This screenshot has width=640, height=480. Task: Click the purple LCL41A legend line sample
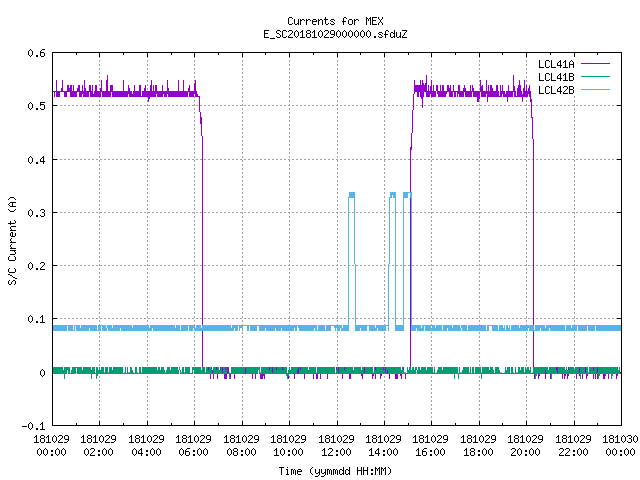[x=596, y=64]
